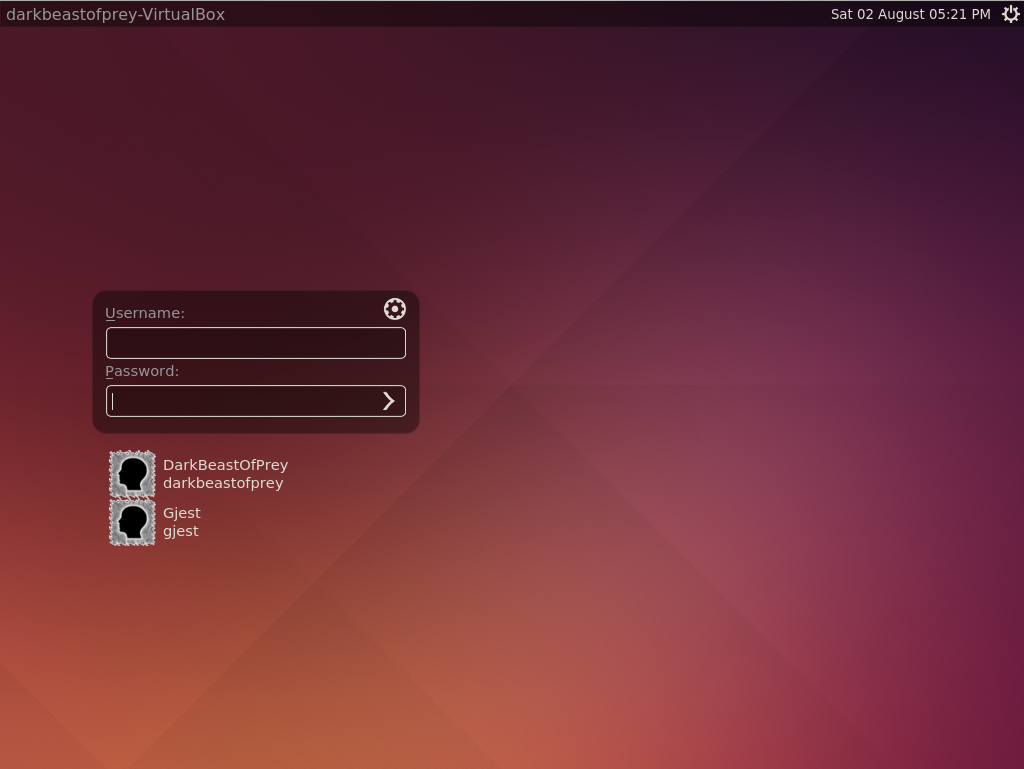This screenshot has width=1024, height=769.
Task: Choose the lowercase darkbeastofprey login name
Action: click(223, 483)
